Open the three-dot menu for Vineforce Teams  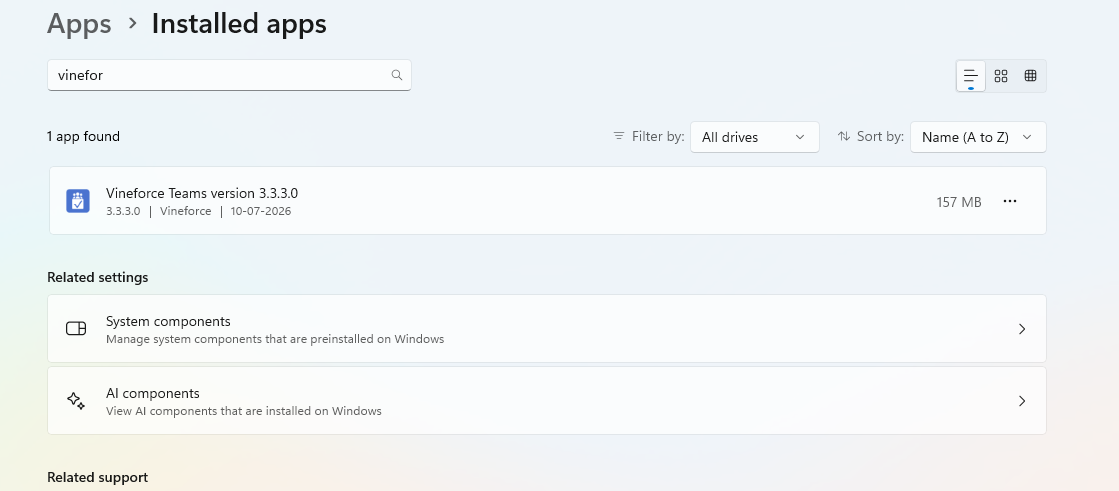(1010, 201)
